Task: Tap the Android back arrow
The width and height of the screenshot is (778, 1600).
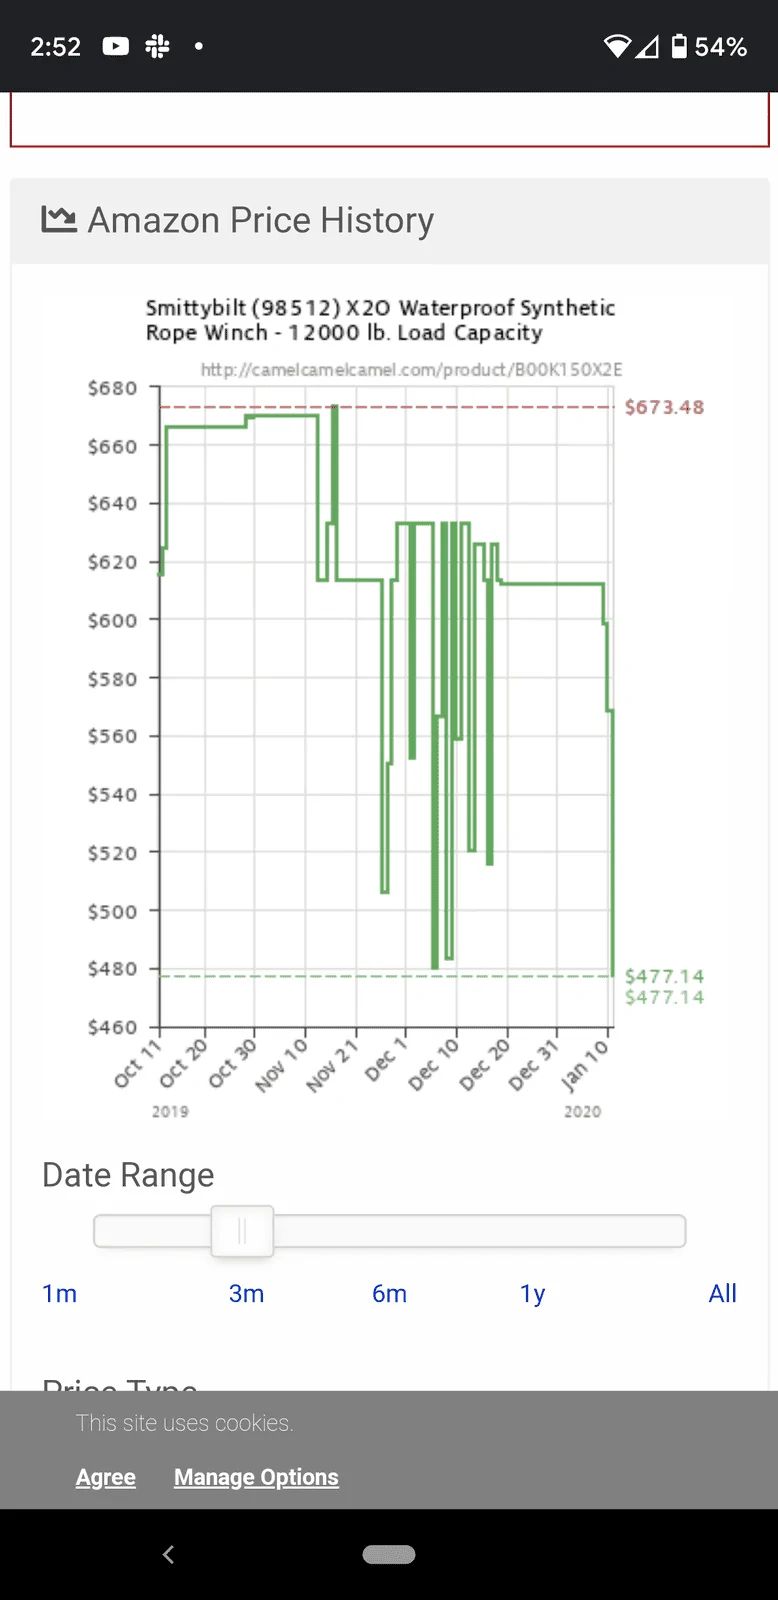Action: pos(168,1554)
